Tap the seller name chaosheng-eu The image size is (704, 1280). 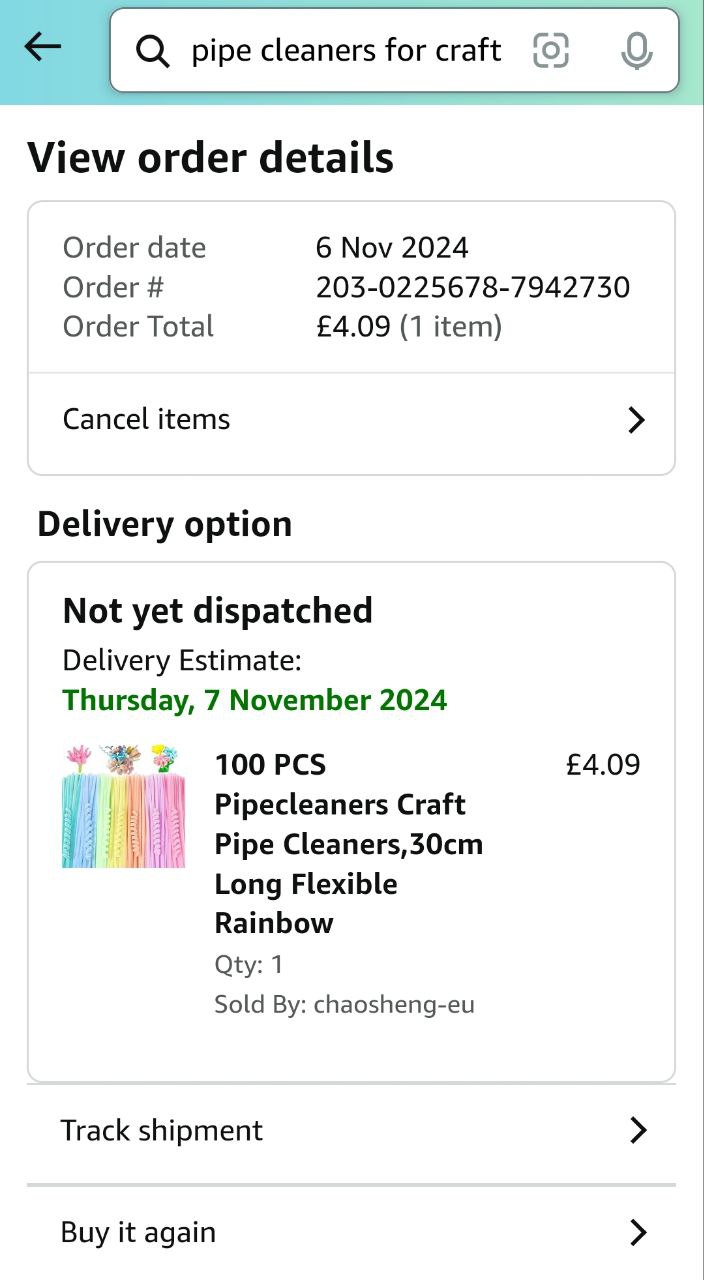(x=394, y=1004)
